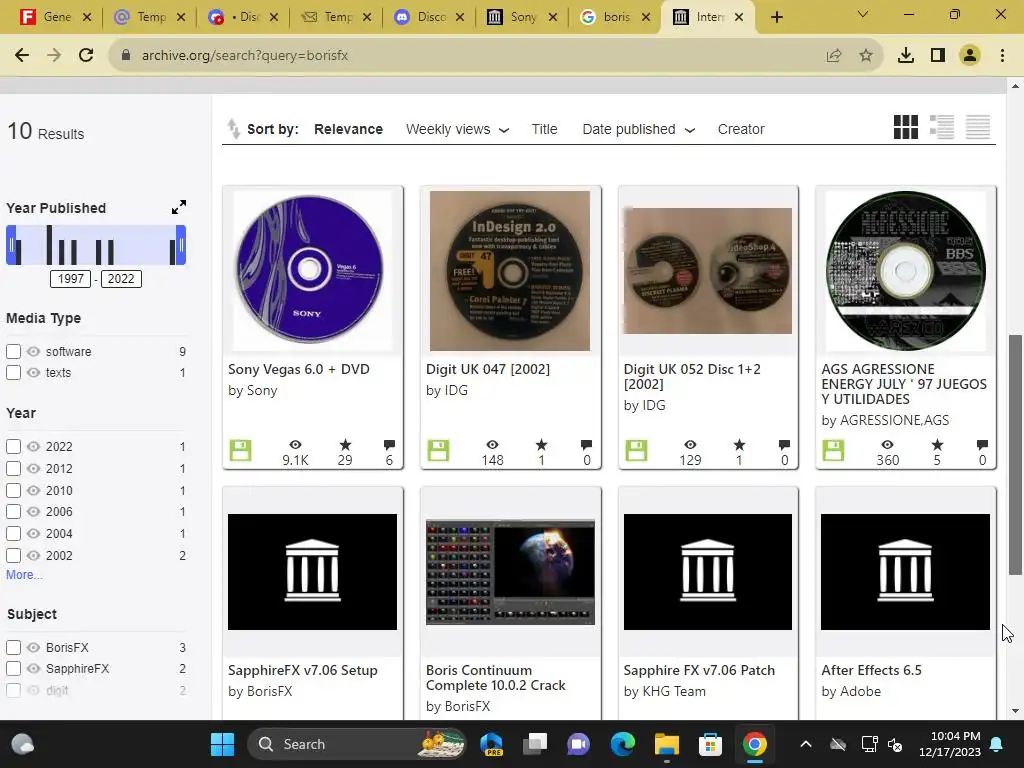The width and height of the screenshot is (1024, 768).
Task: Show more Year filter options
Action: click(24, 575)
